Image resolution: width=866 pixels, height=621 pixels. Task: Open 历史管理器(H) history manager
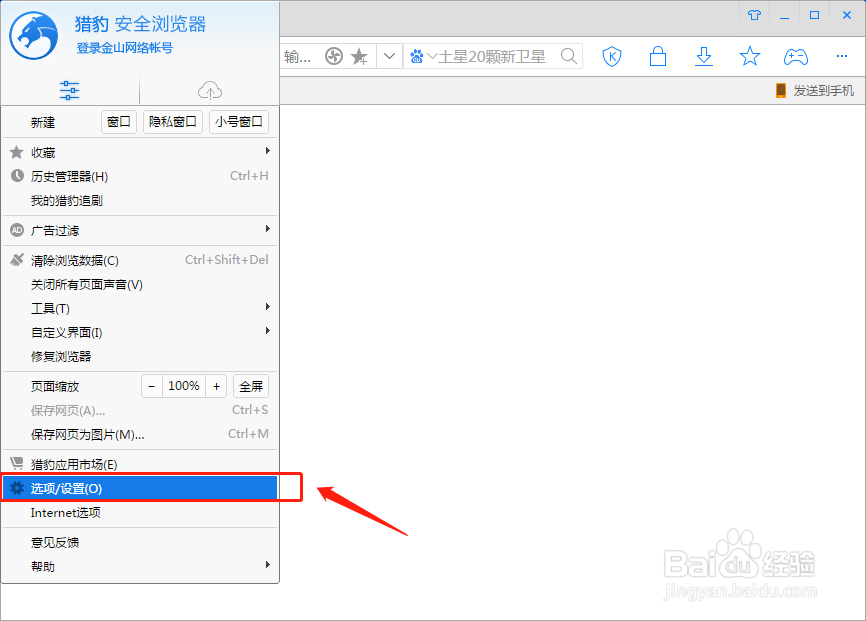(x=140, y=176)
